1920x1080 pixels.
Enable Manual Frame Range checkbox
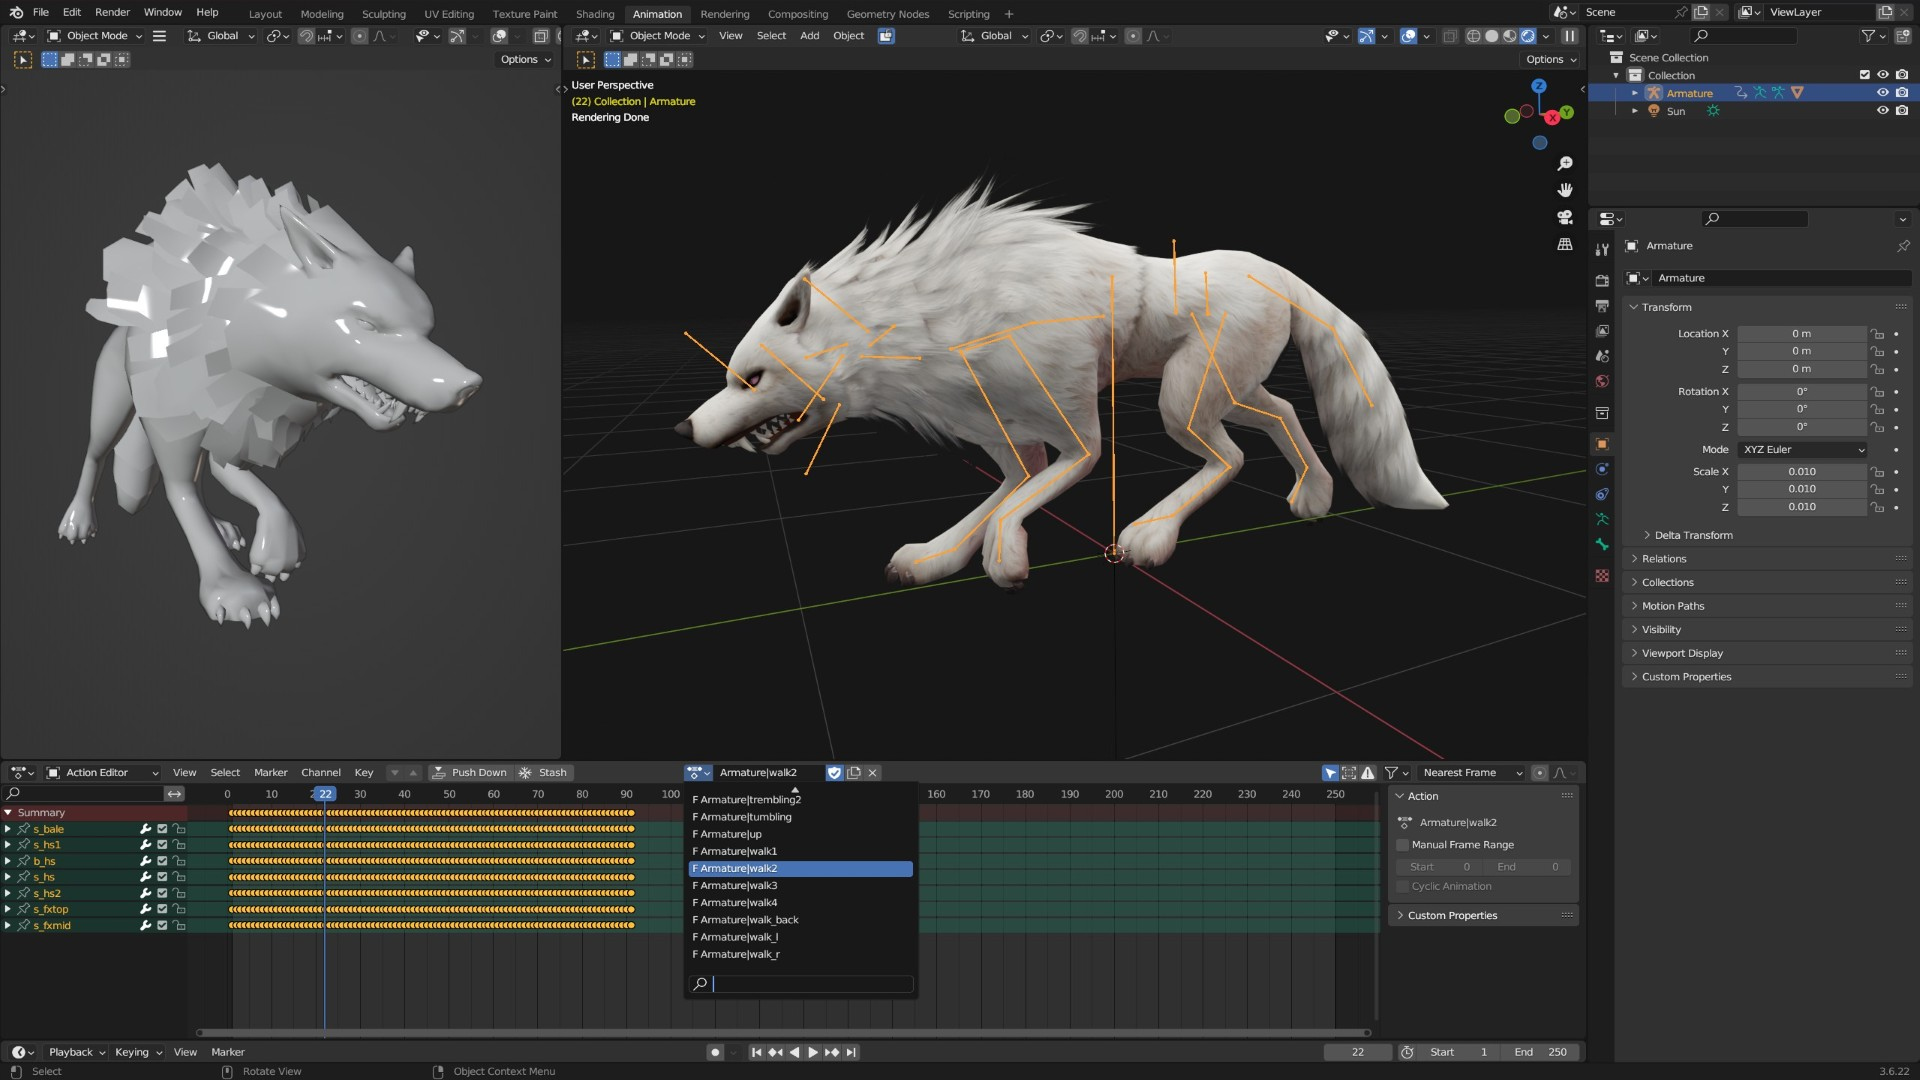tap(1403, 845)
